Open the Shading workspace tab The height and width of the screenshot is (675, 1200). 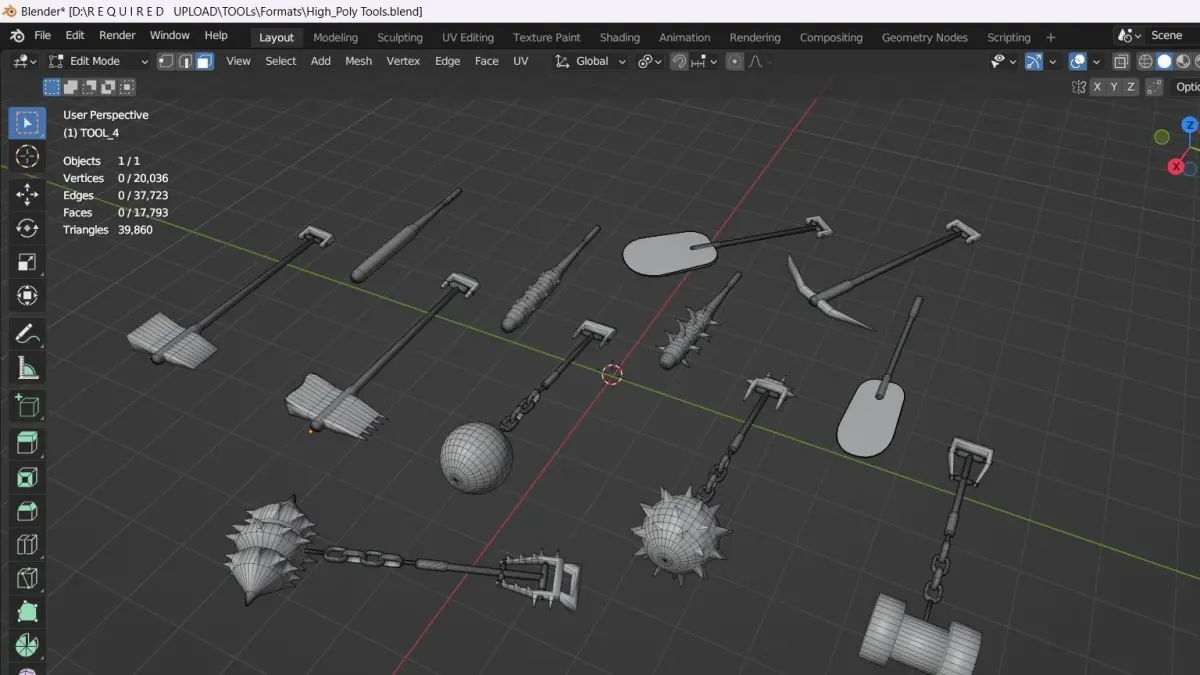pyautogui.click(x=620, y=37)
